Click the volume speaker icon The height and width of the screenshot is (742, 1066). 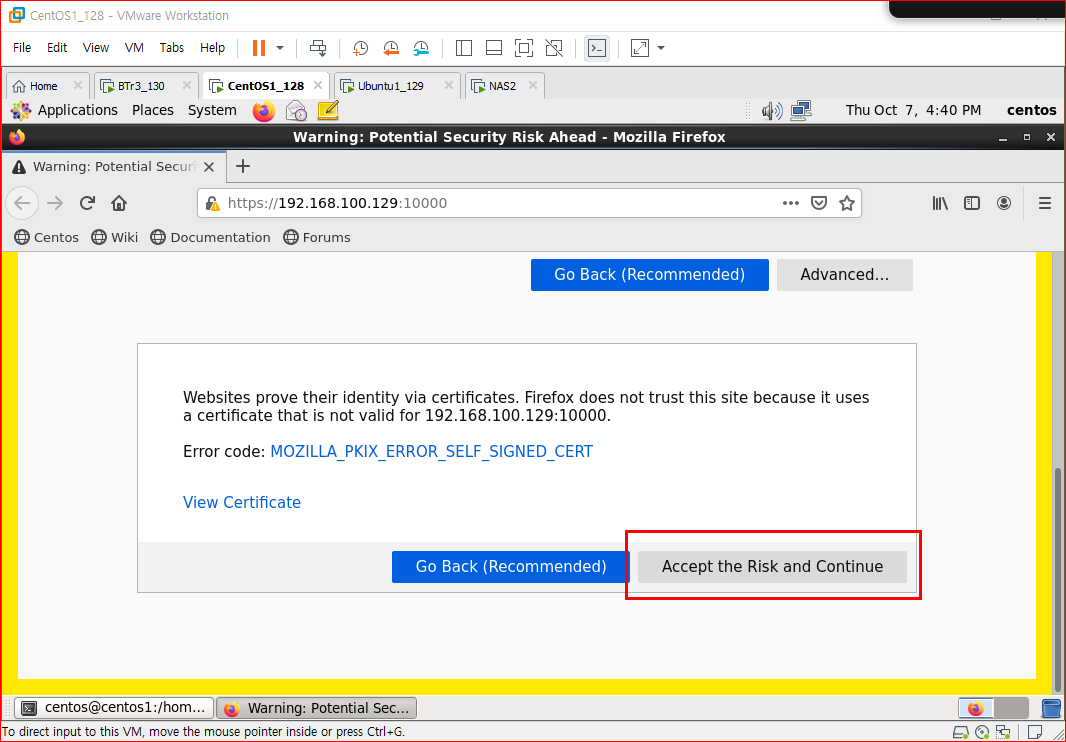click(x=772, y=110)
